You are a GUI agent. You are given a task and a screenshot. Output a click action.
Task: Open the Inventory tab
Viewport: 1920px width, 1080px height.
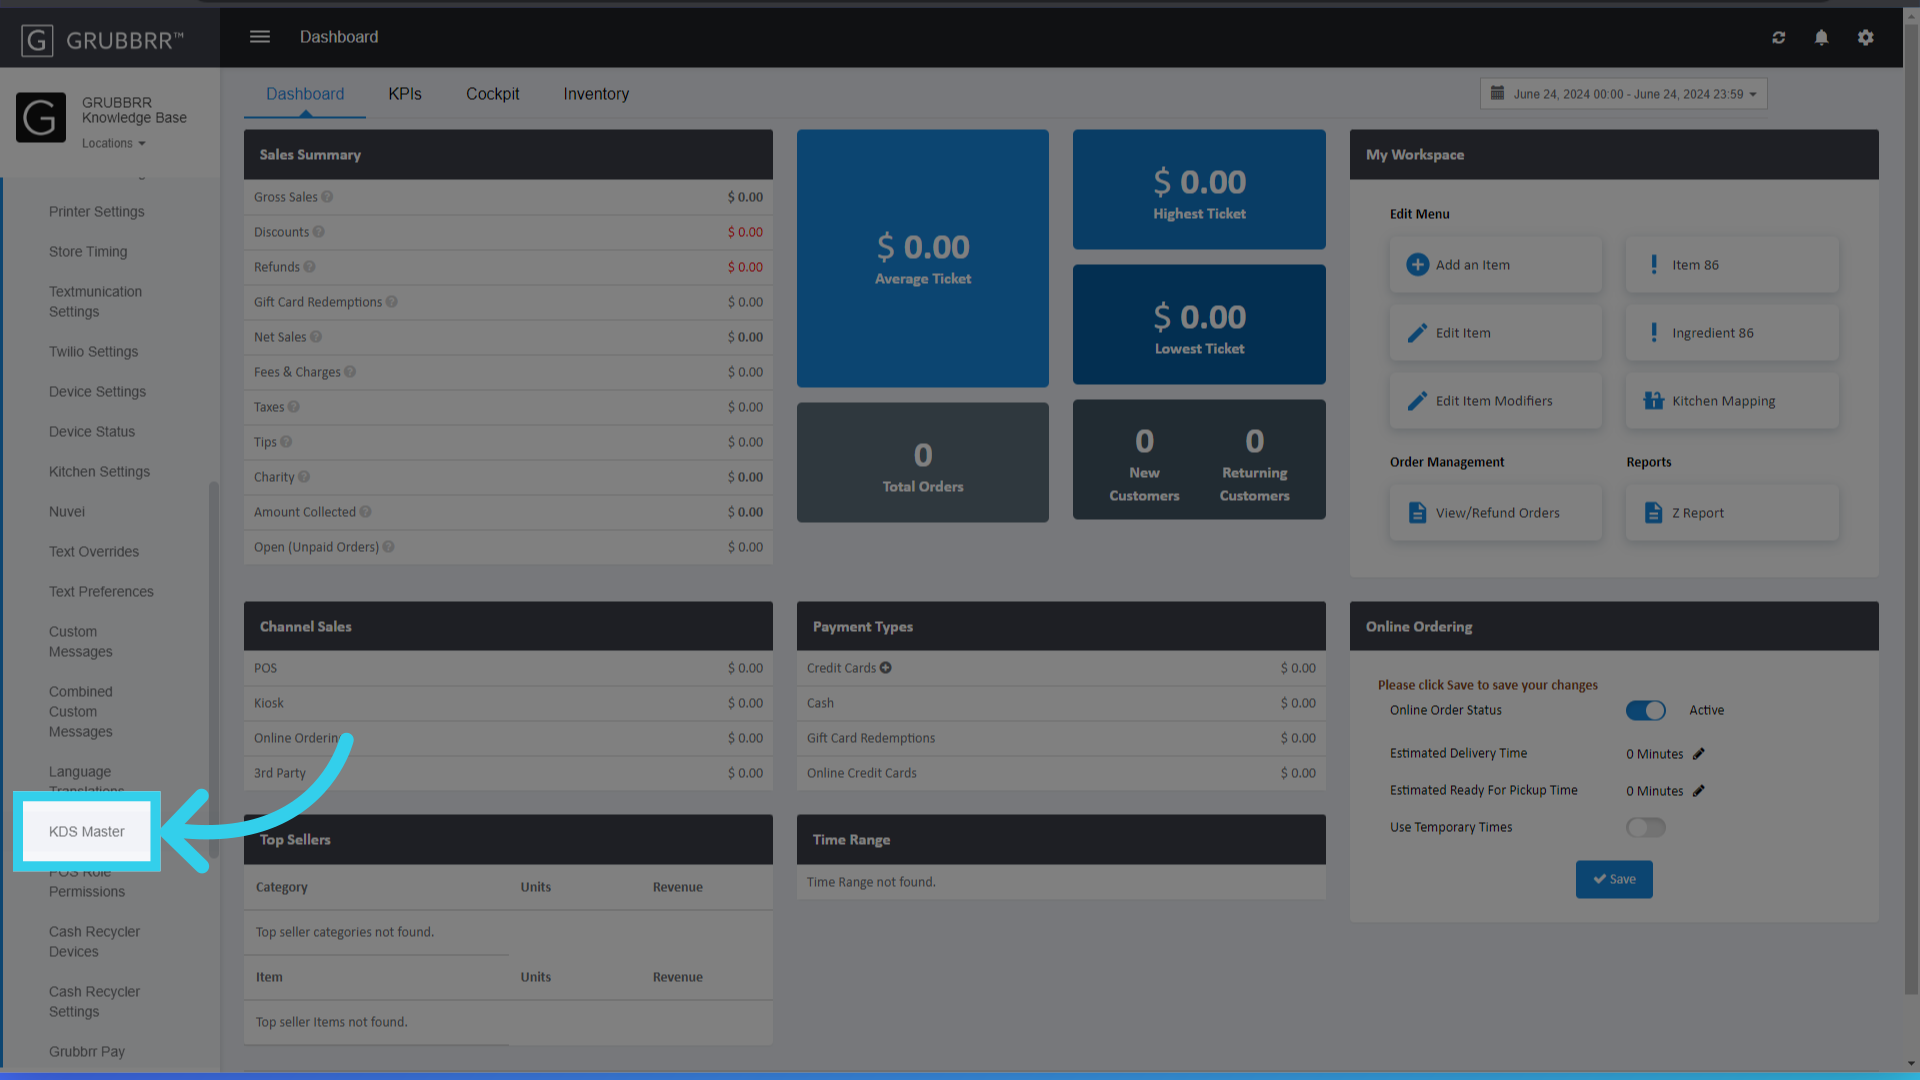tap(596, 94)
